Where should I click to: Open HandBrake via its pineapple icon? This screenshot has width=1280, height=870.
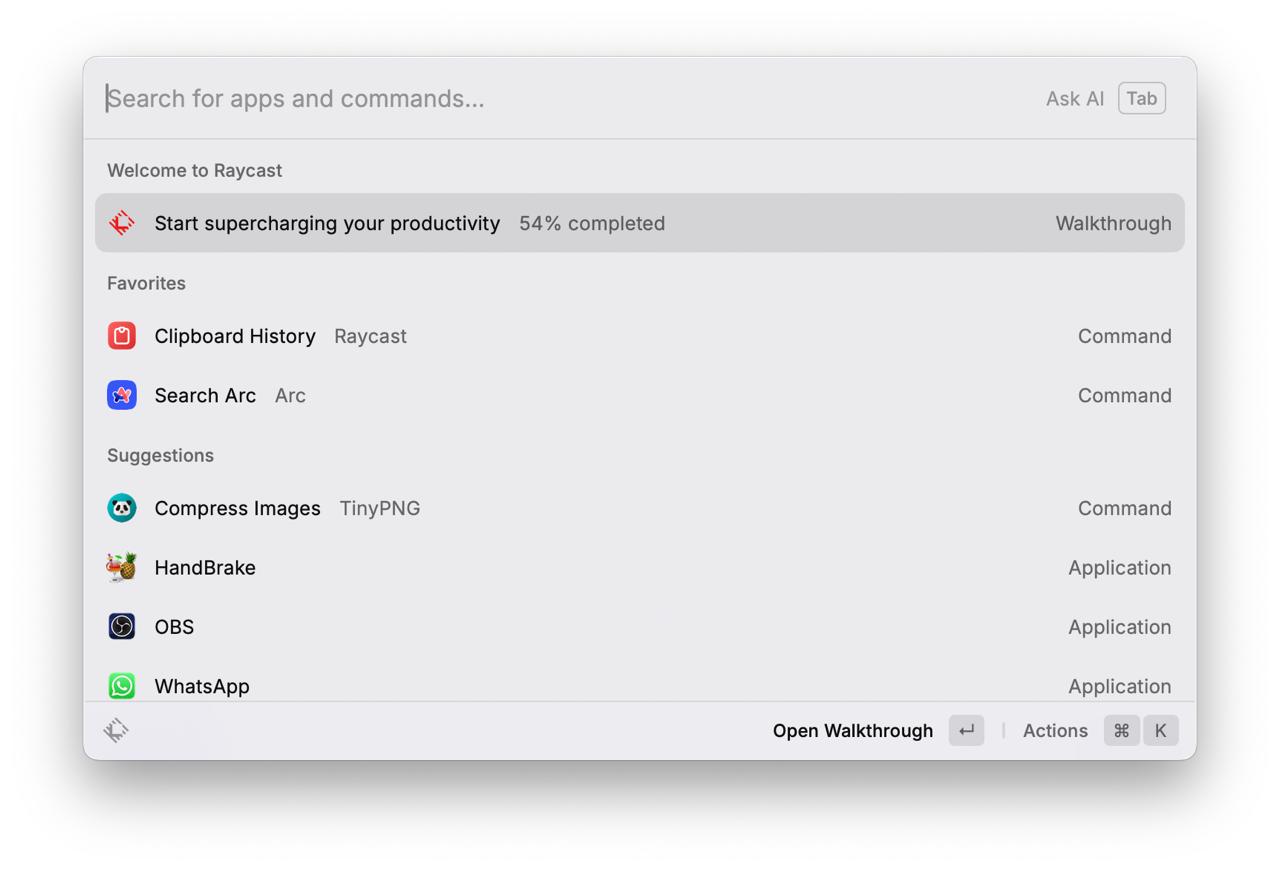click(x=122, y=567)
